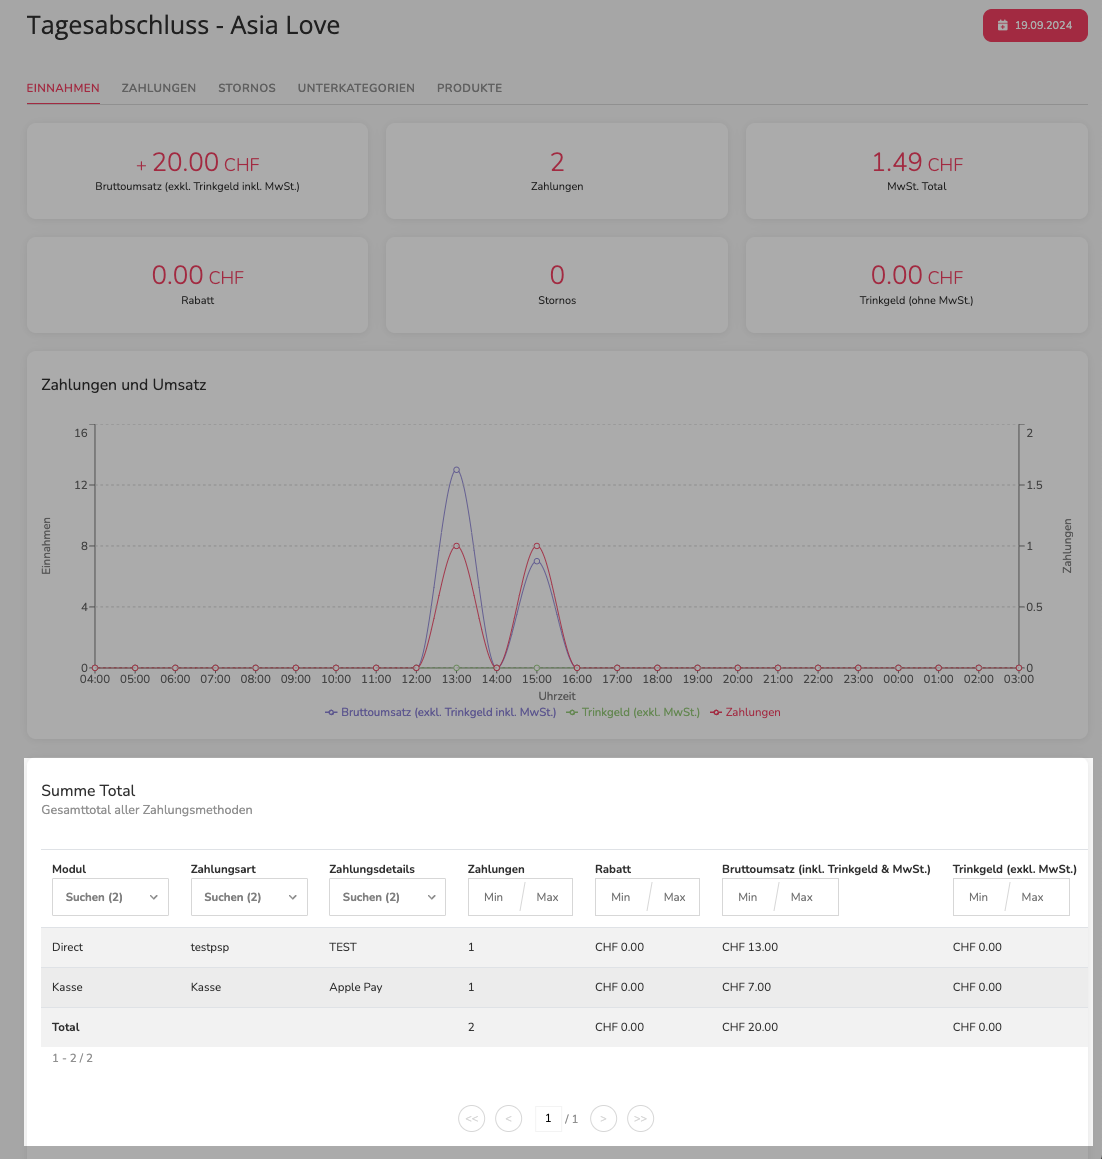Screen dimensions: 1102x1159
Task: Switch to the Zahlungen tab
Action: click(159, 88)
